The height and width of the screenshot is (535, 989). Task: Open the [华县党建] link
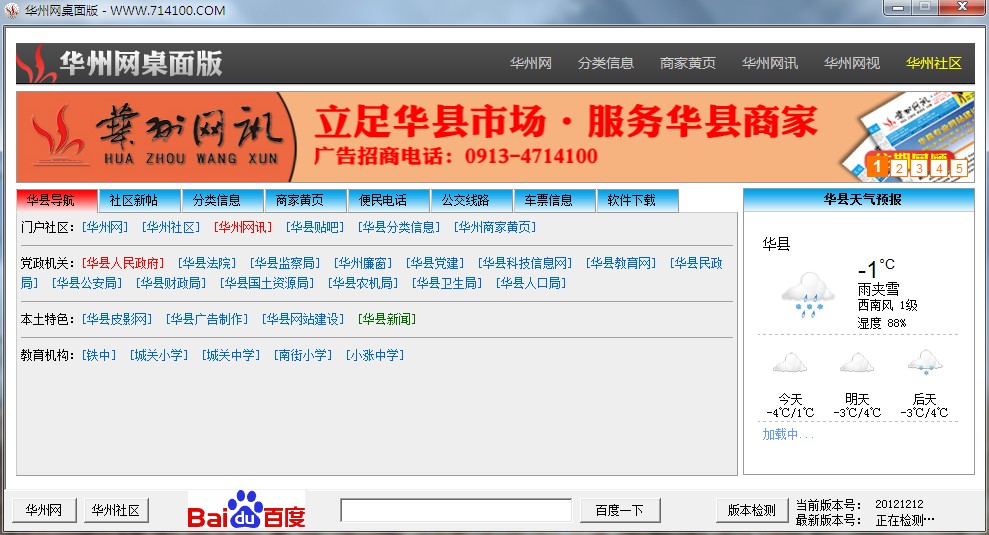pos(435,263)
